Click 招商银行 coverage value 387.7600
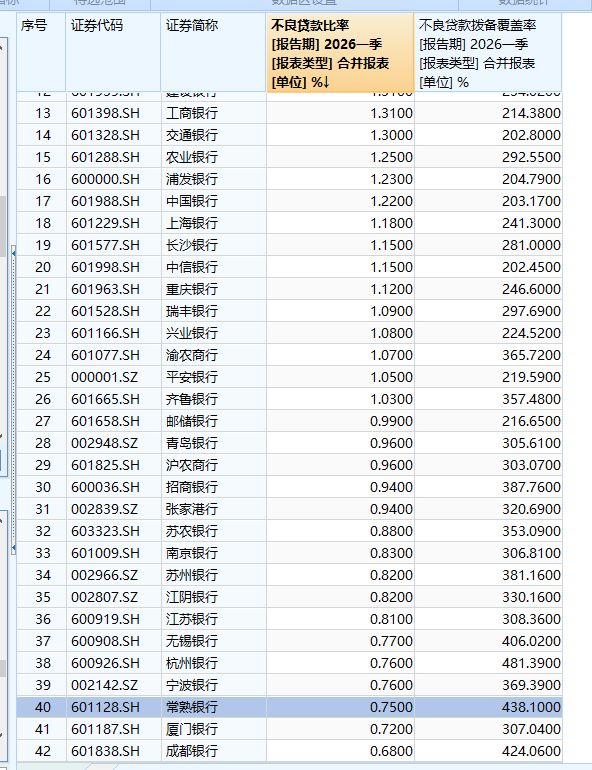 488,487
